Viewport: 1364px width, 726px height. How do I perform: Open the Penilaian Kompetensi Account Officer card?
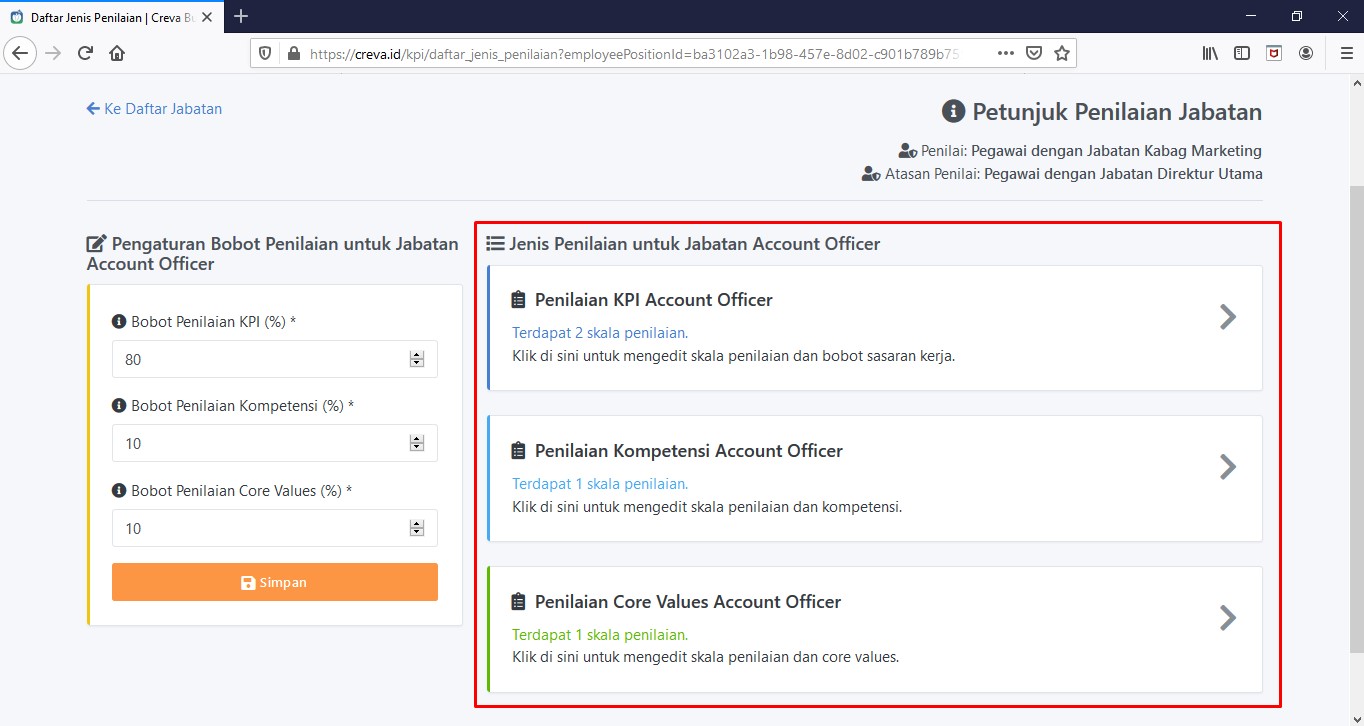point(875,479)
